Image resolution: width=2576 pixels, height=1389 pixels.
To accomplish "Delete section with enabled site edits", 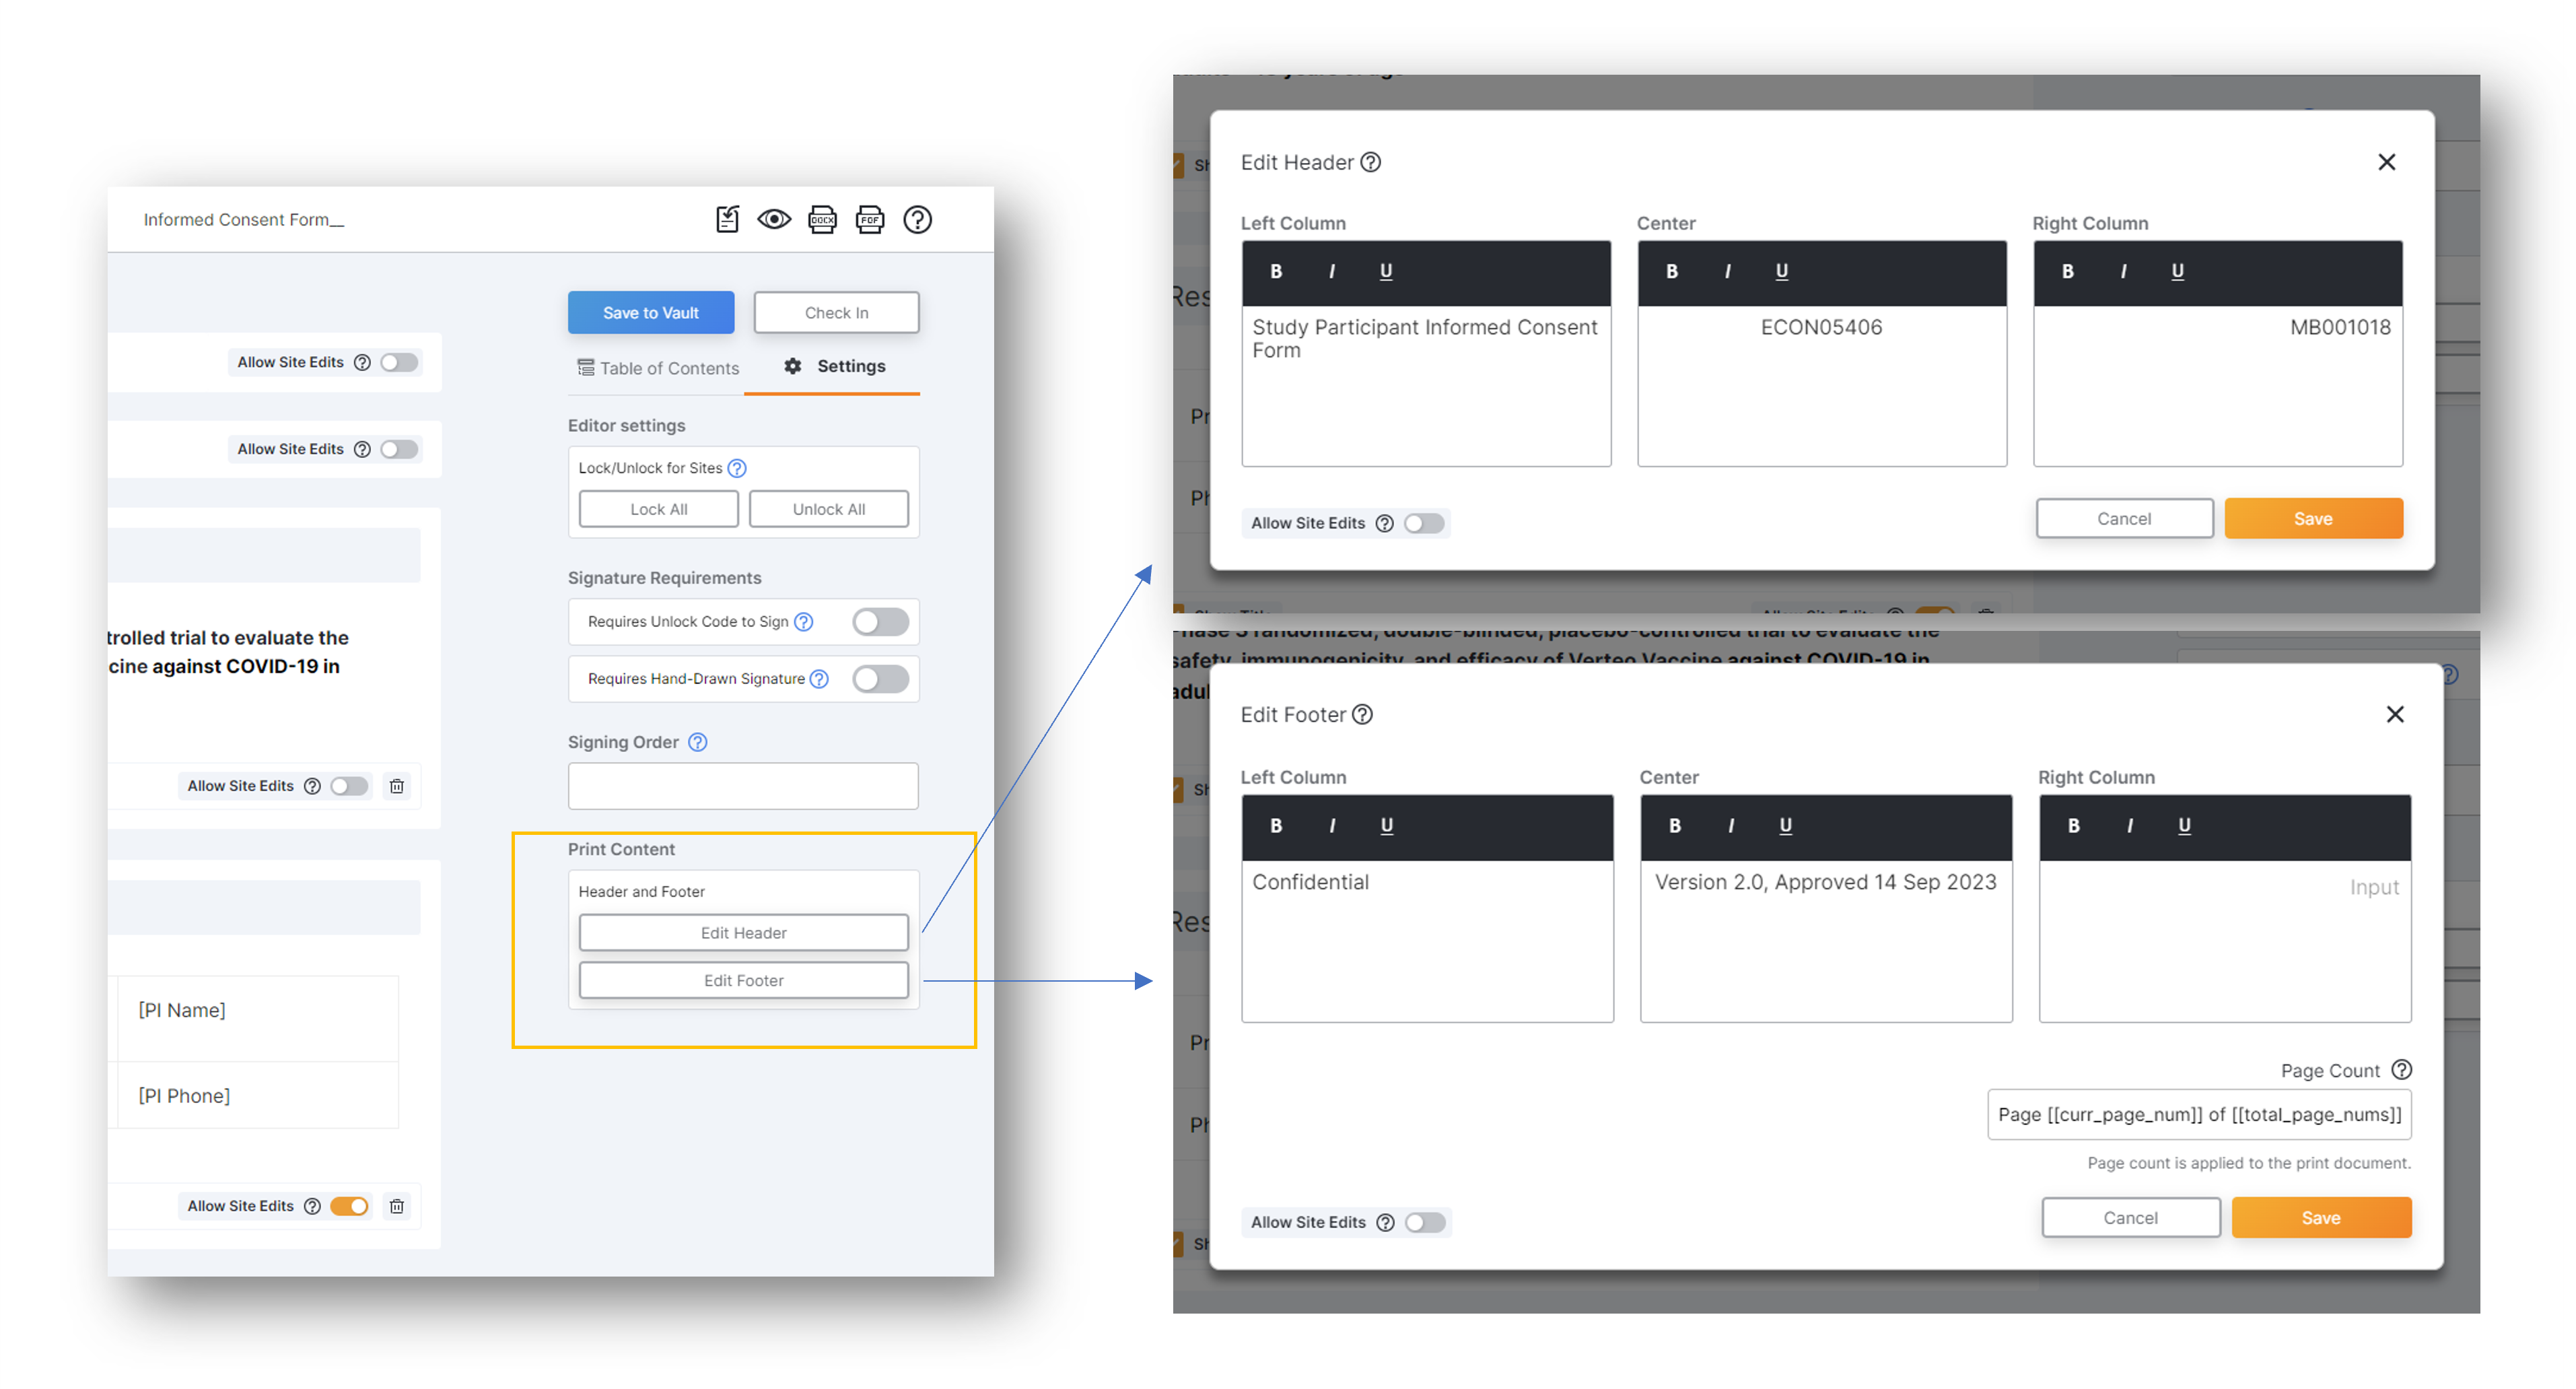I will click(x=397, y=1206).
